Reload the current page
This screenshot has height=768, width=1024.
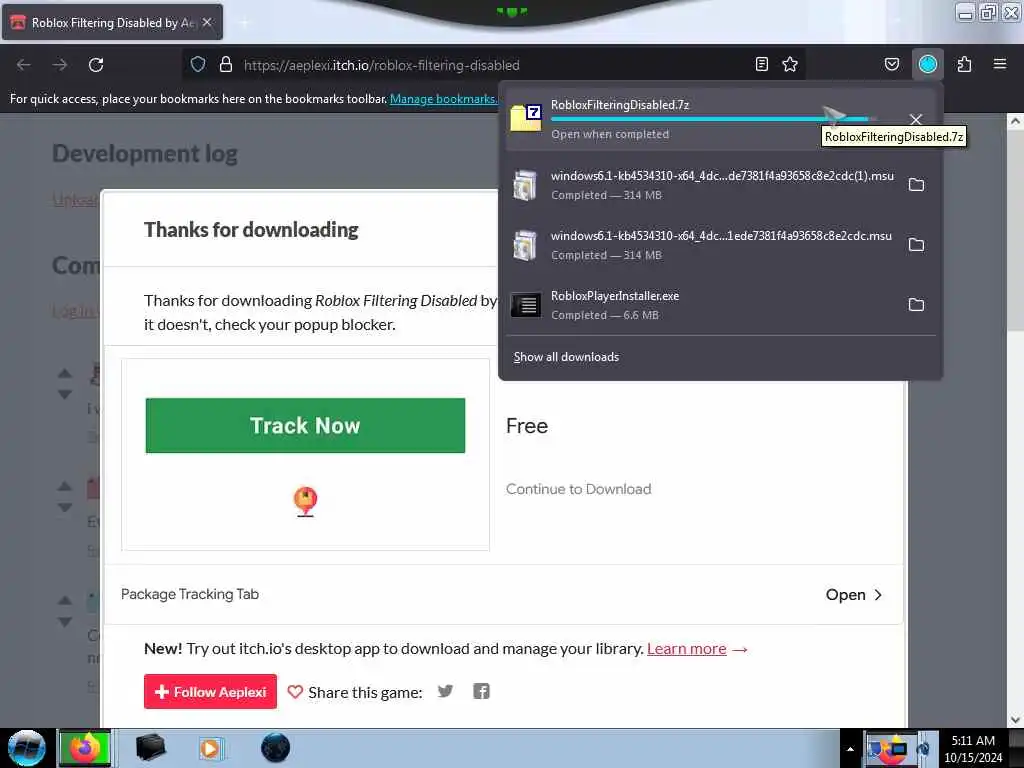(96, 65)
